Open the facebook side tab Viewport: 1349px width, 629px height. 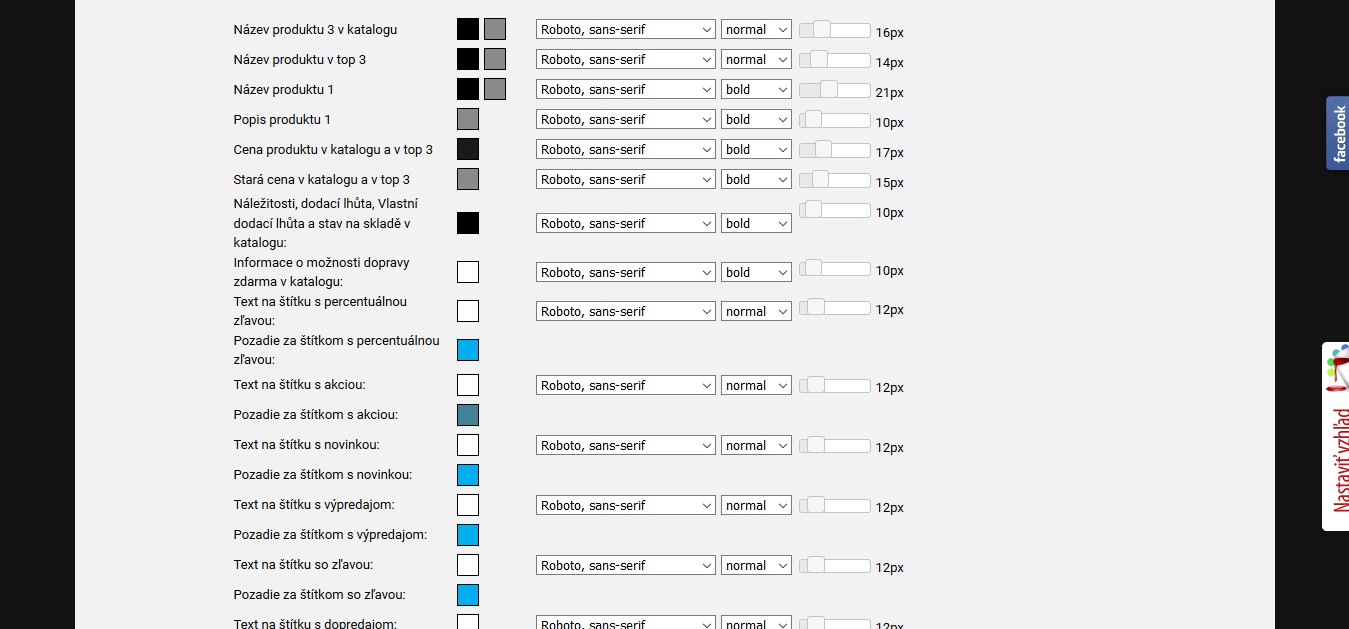click(x=1337, y=133)
